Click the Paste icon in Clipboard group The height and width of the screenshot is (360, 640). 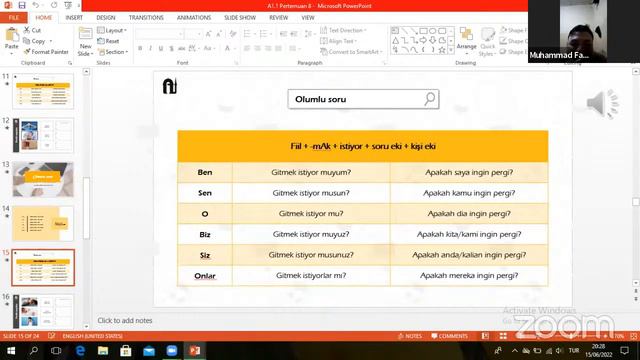point(11,35)
